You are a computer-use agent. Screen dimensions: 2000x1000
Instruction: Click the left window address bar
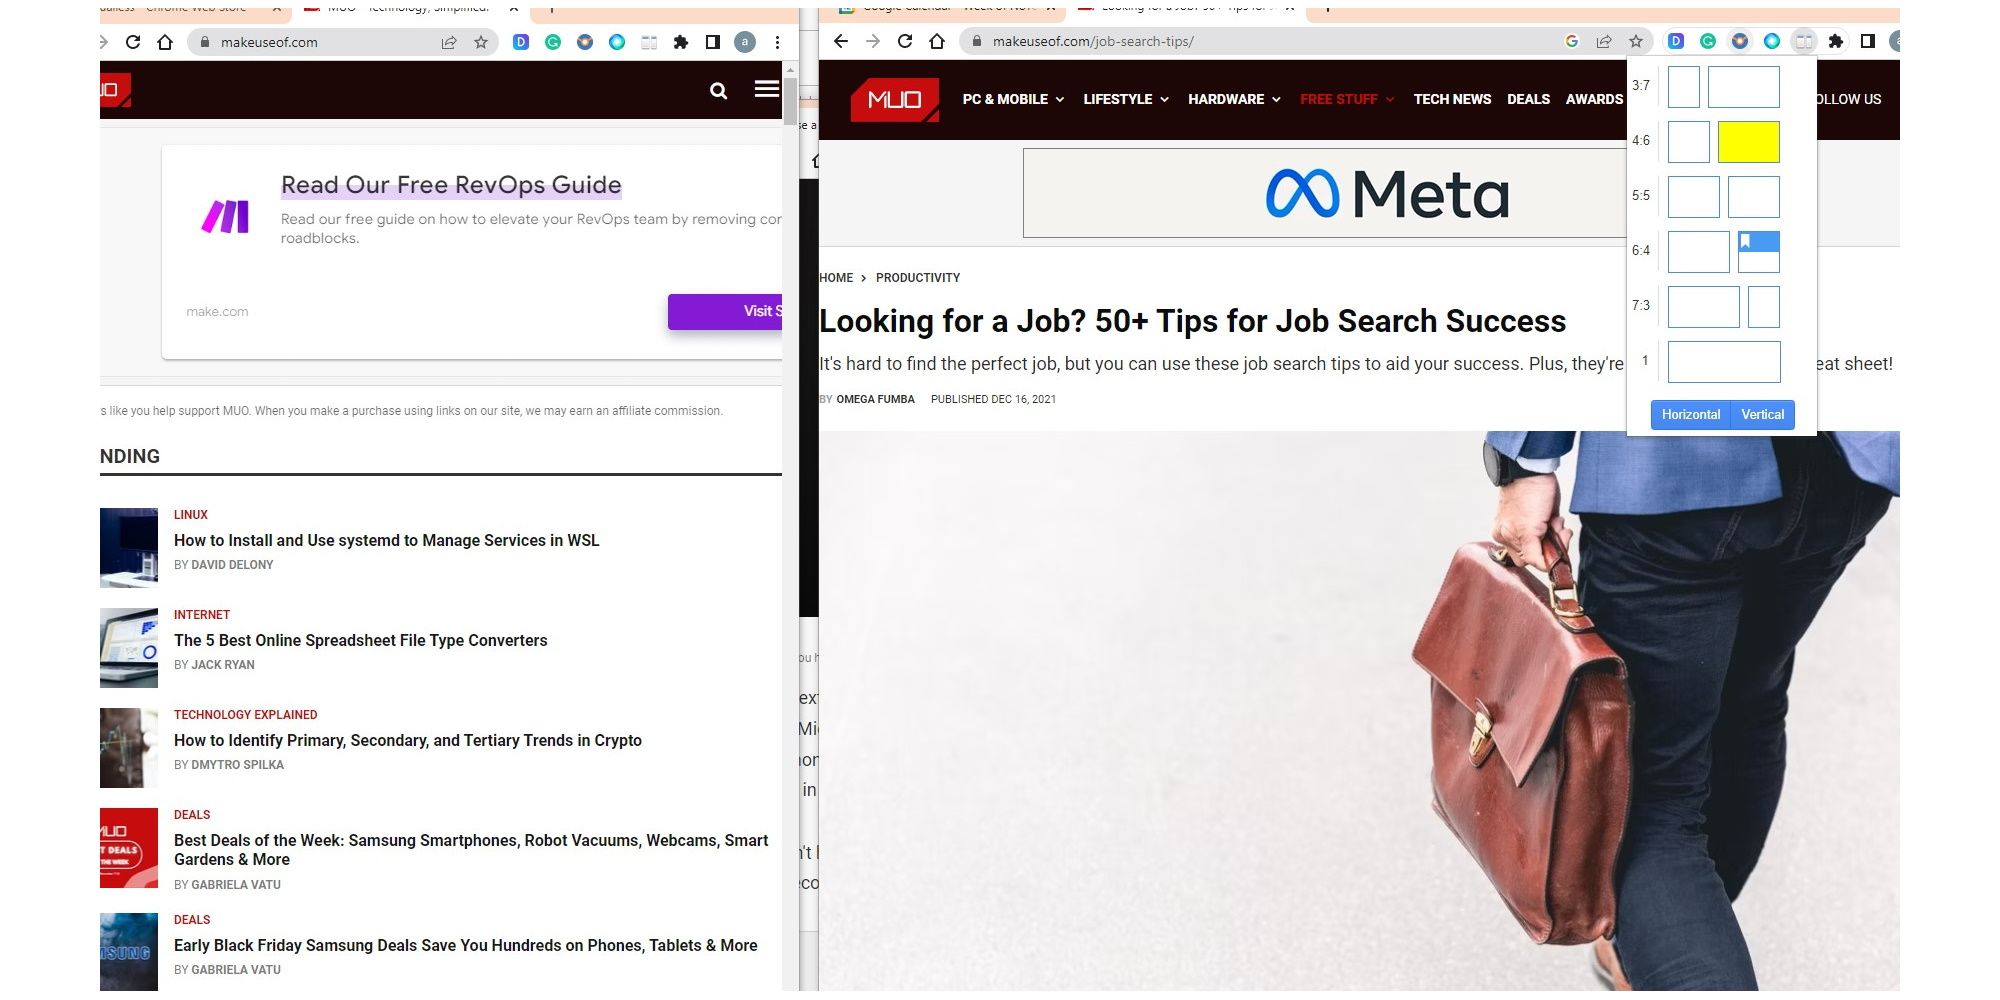point(320,42)
